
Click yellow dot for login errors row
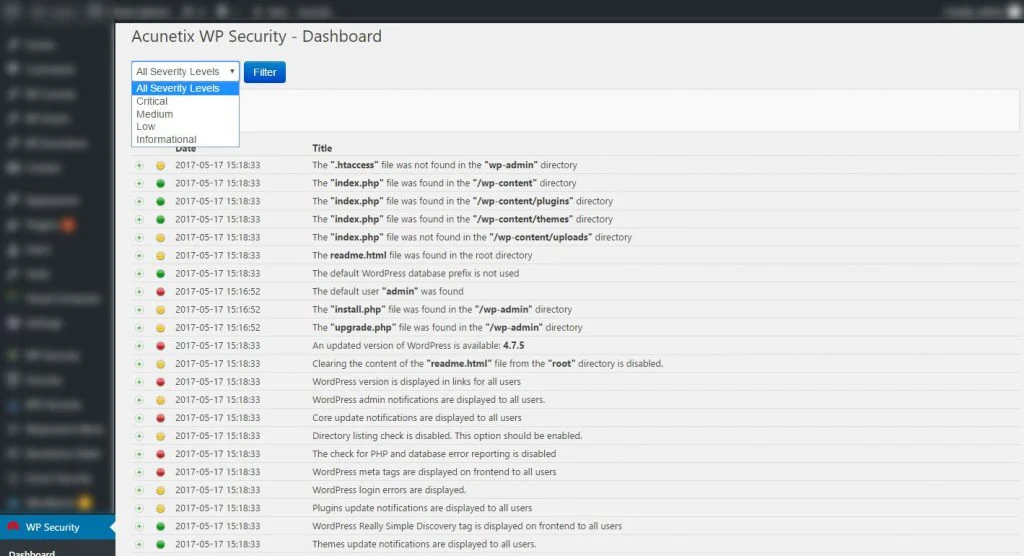[x=160, y=490]
